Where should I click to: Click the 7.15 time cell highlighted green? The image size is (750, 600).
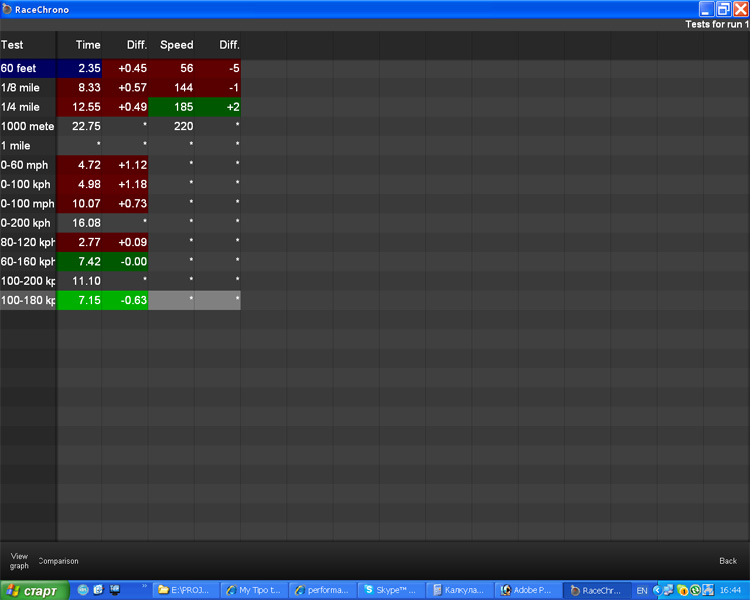[80, 300]
